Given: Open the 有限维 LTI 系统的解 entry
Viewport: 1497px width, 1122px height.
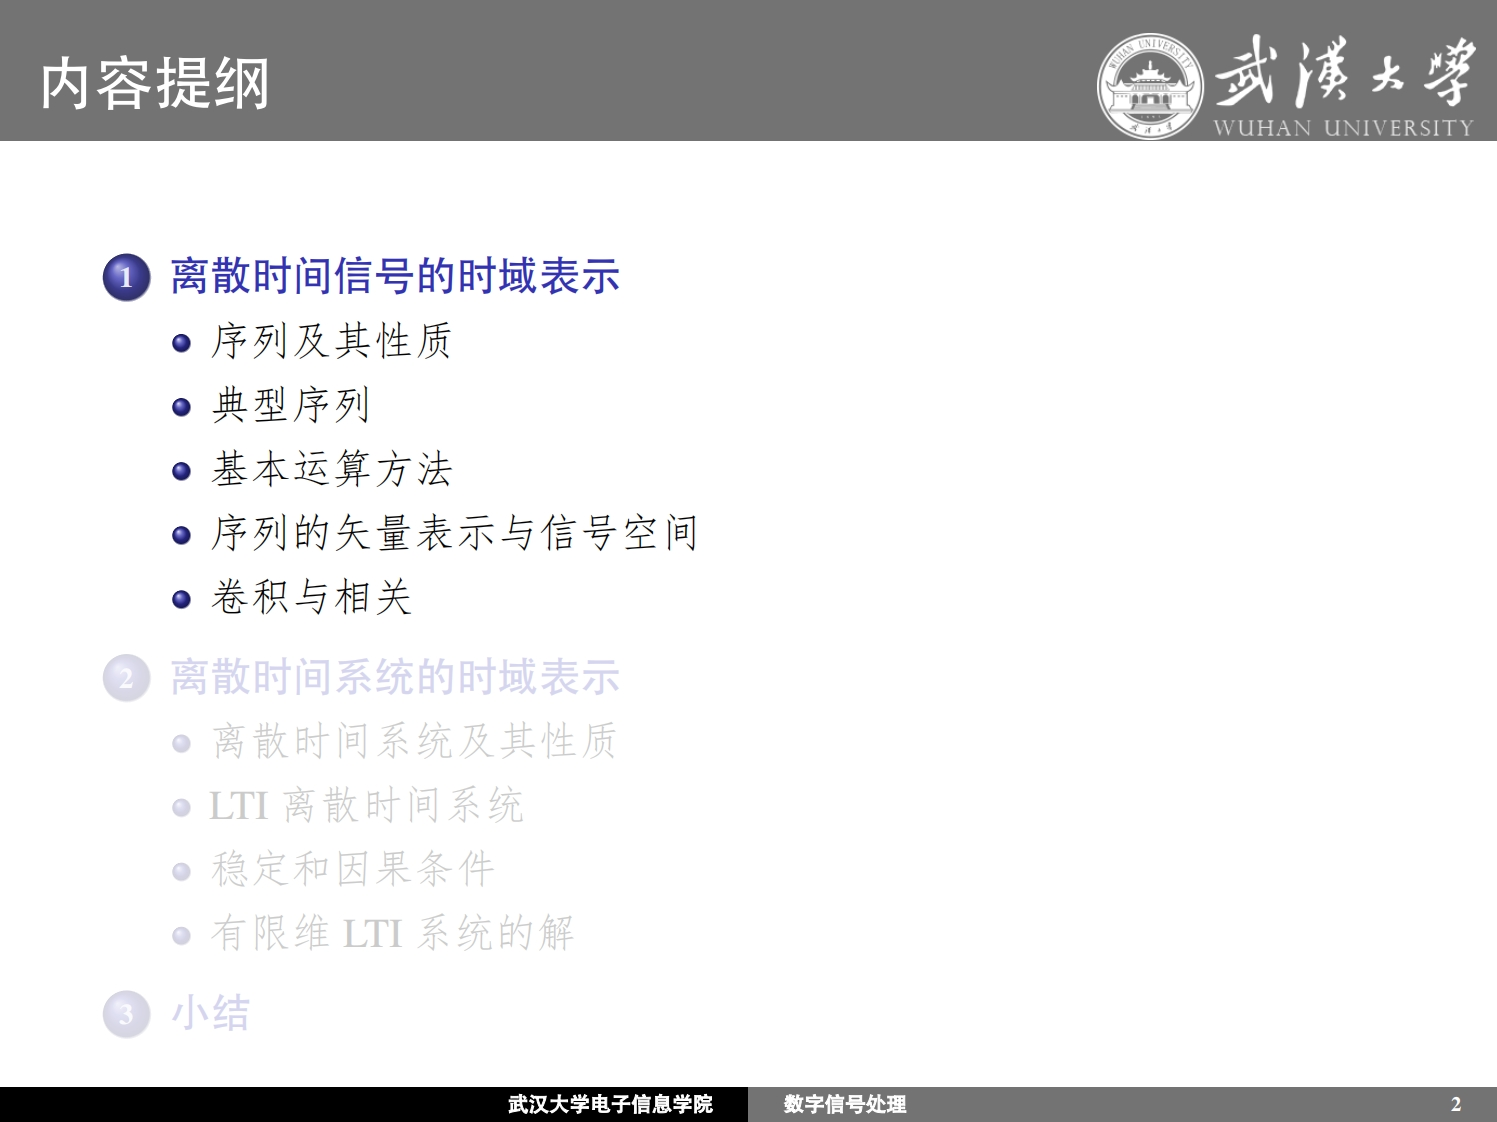Looking at the screenshot, I should [392, 934].
